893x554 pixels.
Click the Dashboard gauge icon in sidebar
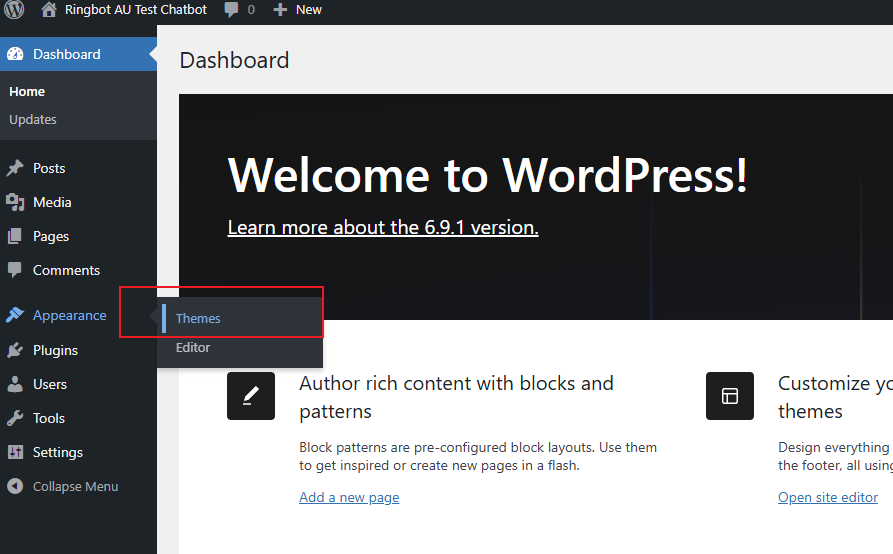pyautogui.click(x=15, y=54)
